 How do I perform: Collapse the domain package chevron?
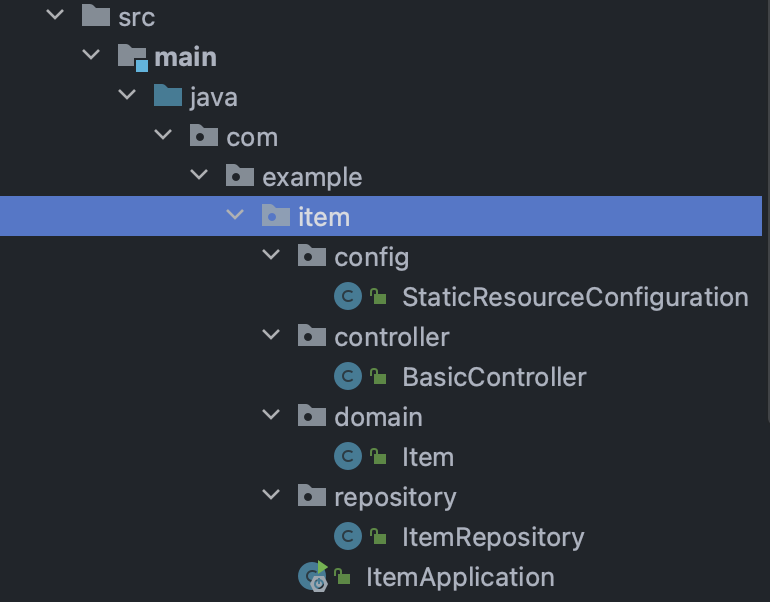tap(271, 415)
